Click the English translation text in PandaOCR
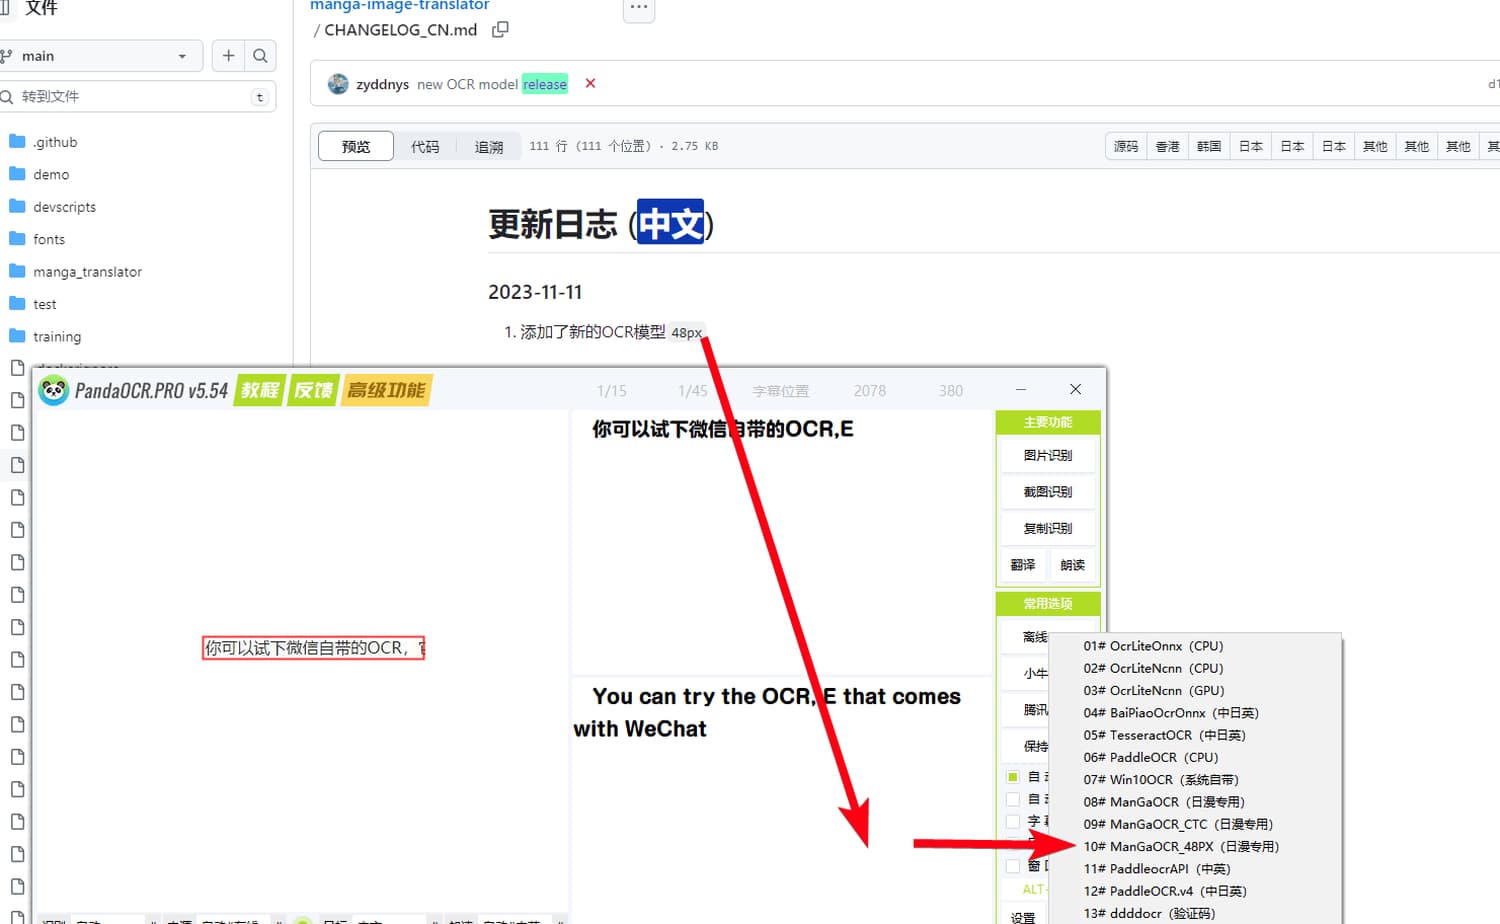Screen dimensions: 1500x924 click(767, 712)
